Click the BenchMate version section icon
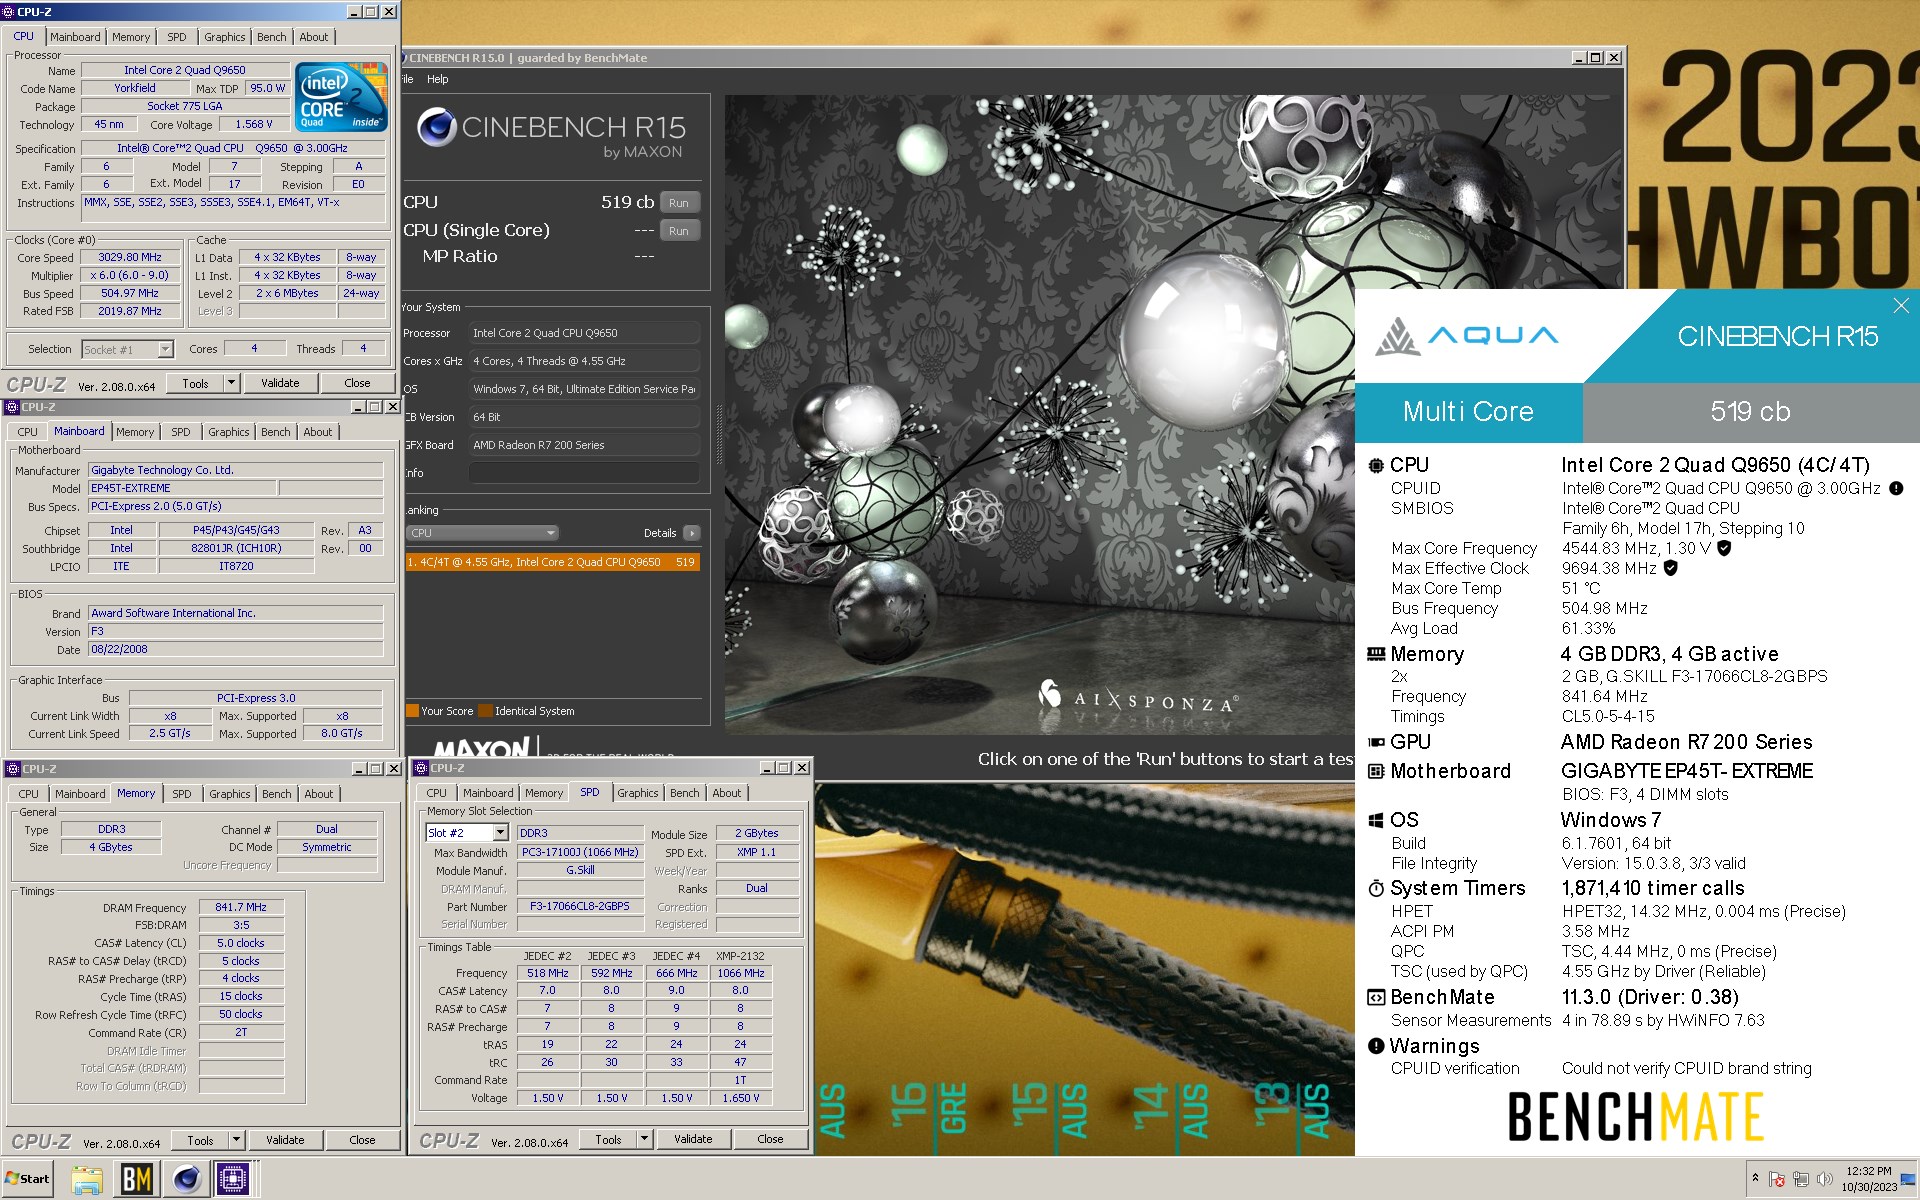 (1376, 997)
